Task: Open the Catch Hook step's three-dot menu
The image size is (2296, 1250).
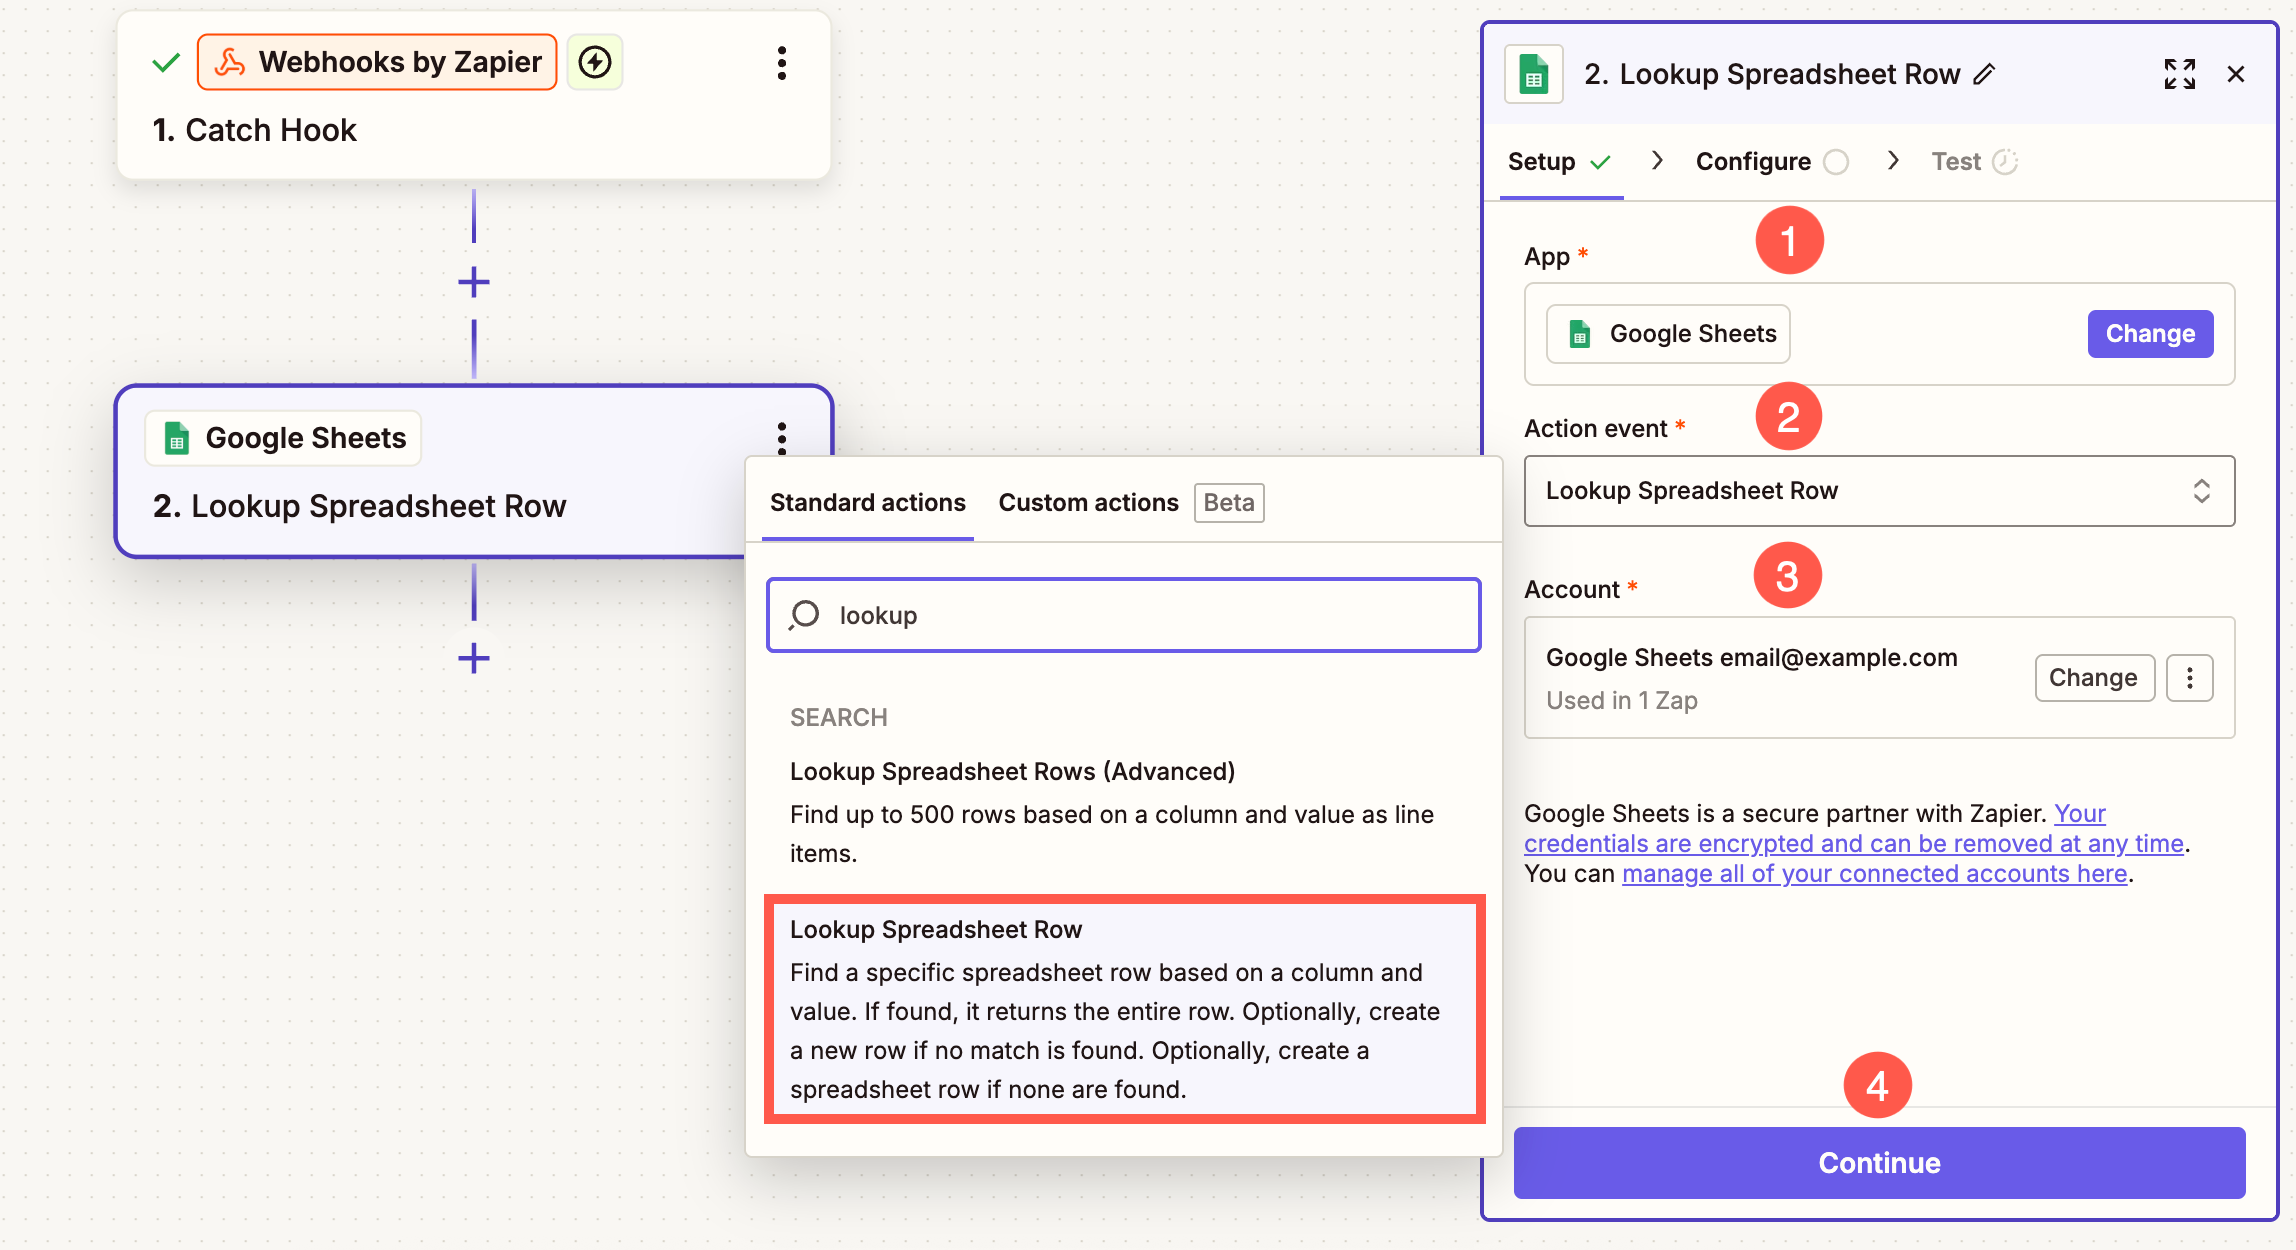Action: (x=782, y=63)
